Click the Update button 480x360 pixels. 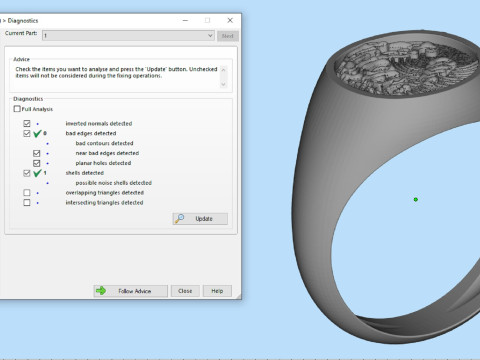tap(200, 219)
